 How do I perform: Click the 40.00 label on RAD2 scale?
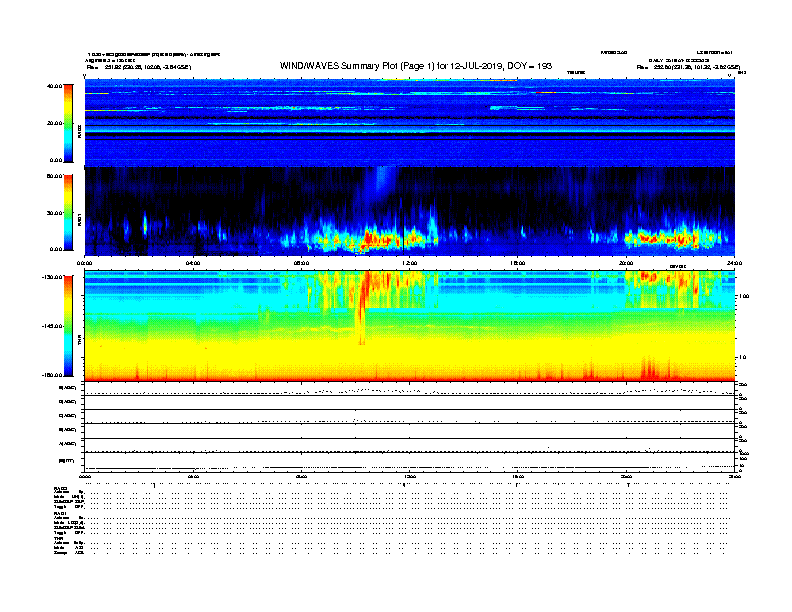(54, 86)
